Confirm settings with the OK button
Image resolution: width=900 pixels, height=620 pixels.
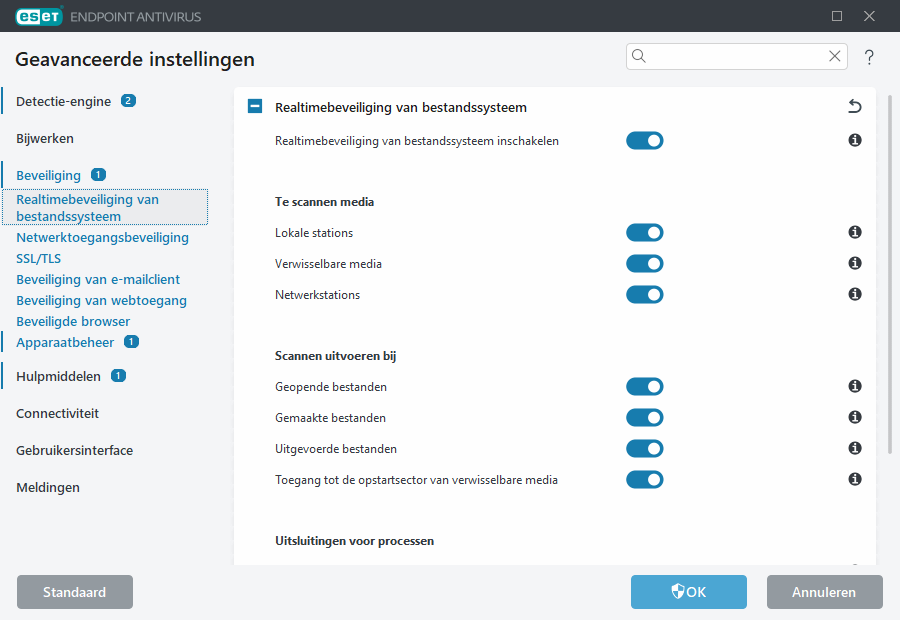[x=688, y=592]
